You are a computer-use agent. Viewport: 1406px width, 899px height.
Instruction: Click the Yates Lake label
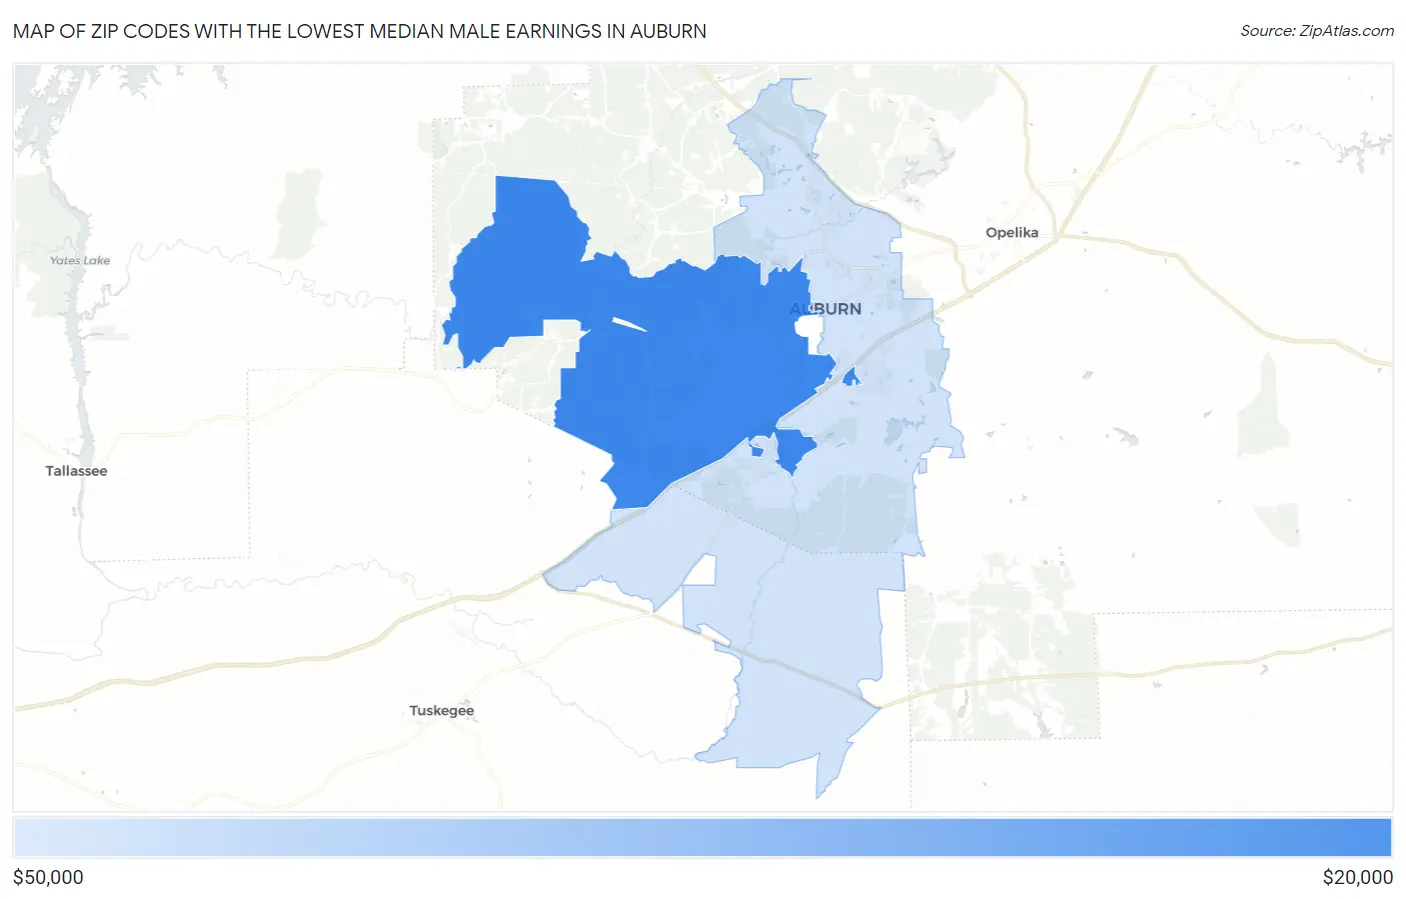(x=80, y=261)
